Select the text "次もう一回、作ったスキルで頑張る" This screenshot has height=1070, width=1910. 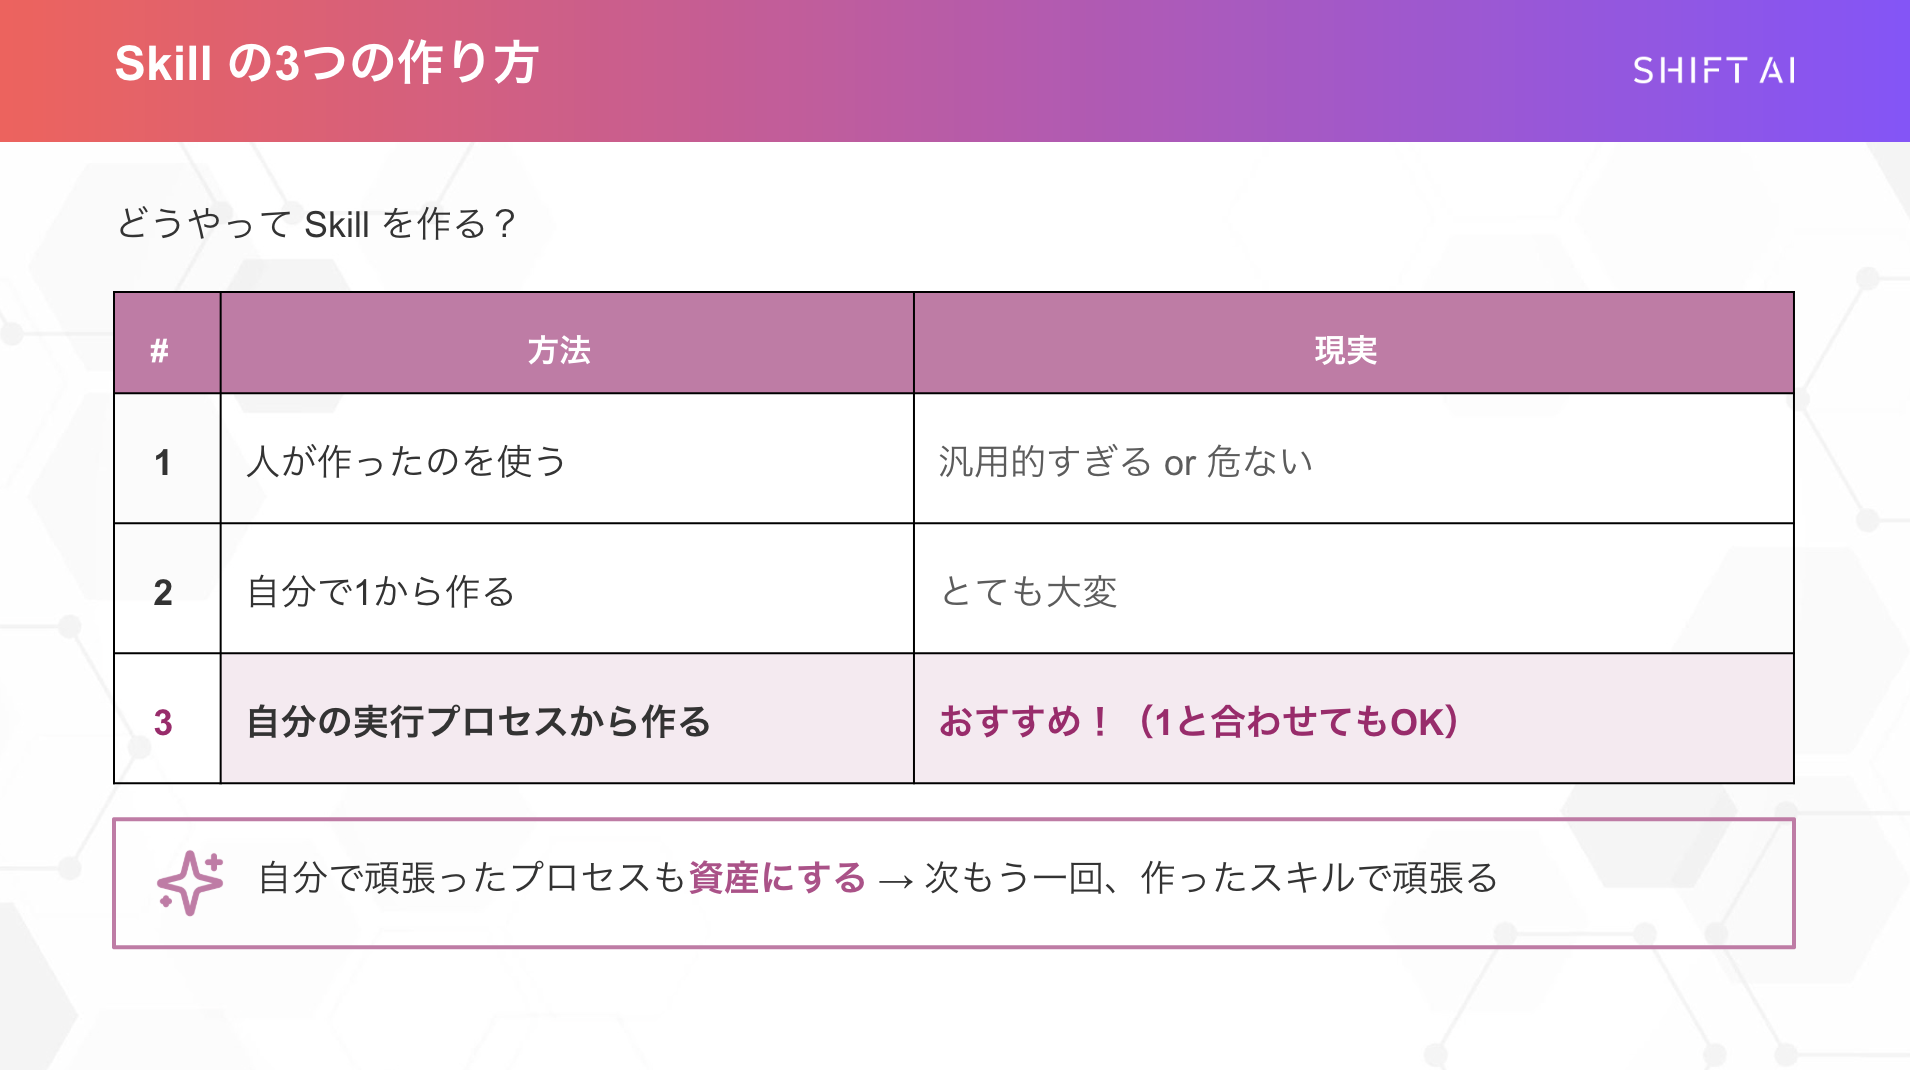click(1211, 878)
